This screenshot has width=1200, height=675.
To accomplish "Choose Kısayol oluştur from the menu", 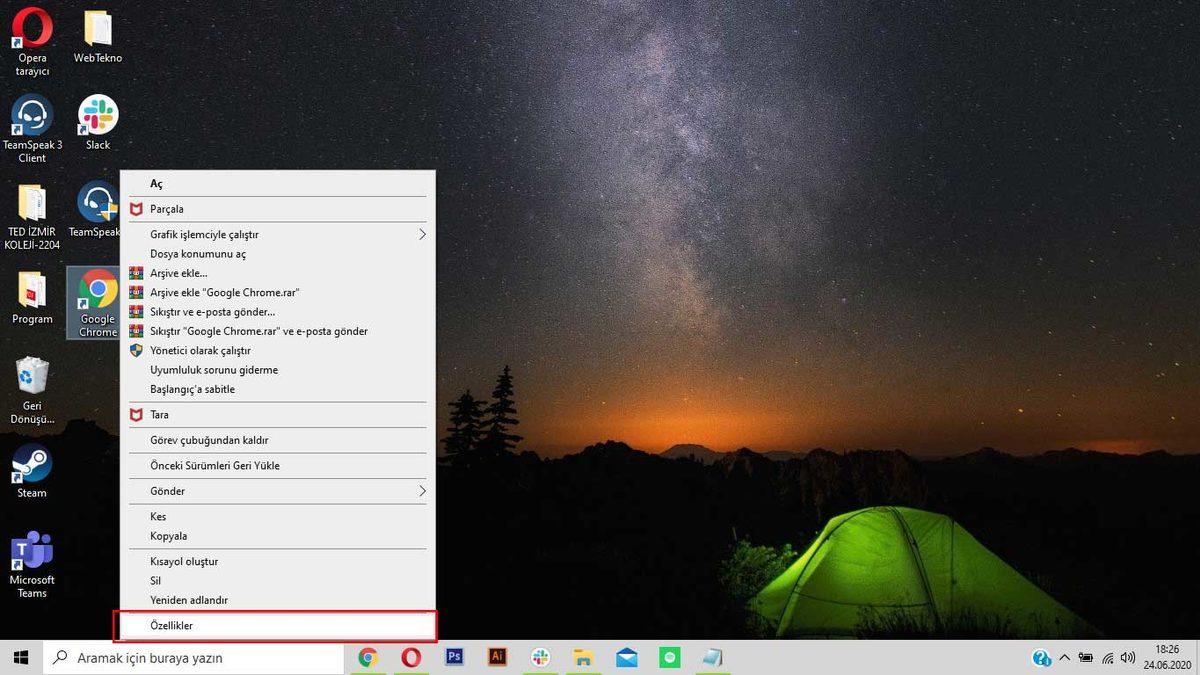I will click(x=184, y=561).
